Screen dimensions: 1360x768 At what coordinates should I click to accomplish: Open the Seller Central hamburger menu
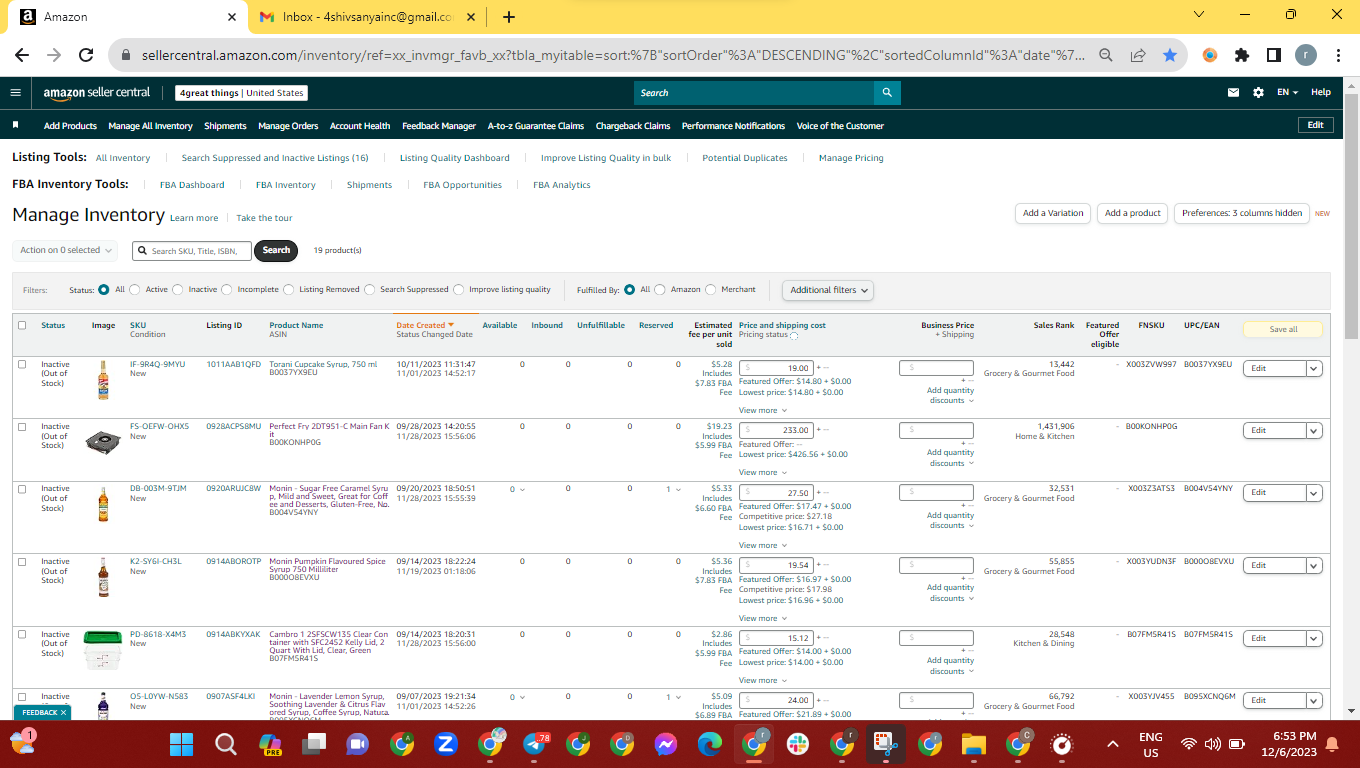click(x=15, y=92)
